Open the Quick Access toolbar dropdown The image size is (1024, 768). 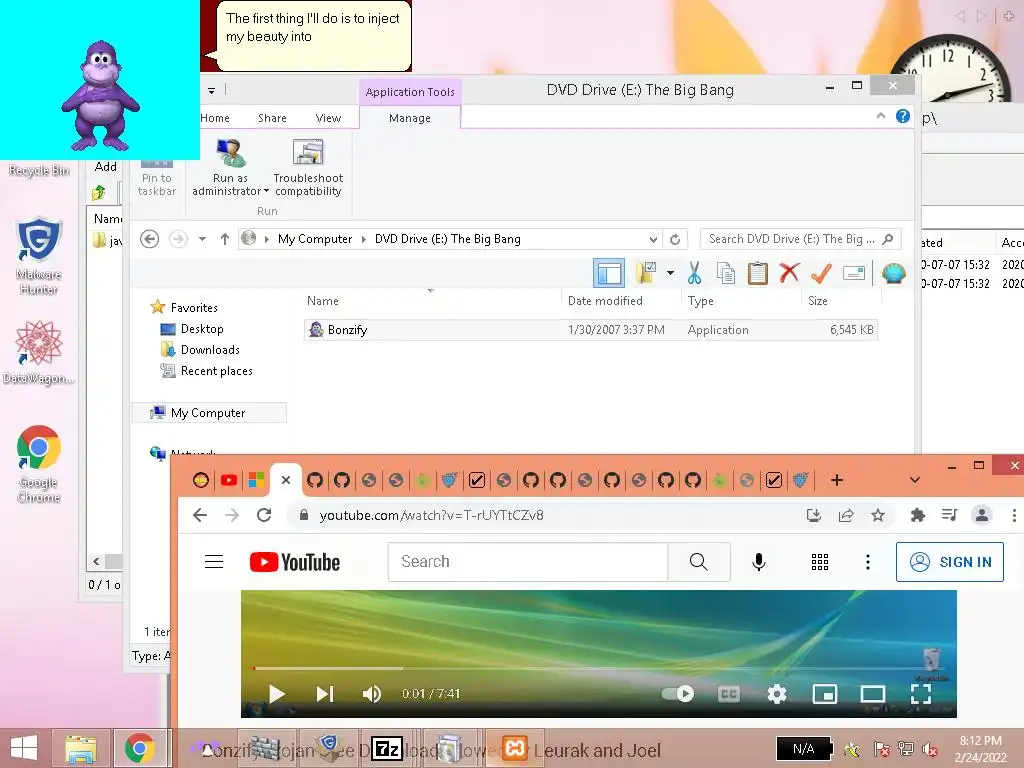[211, 91]
